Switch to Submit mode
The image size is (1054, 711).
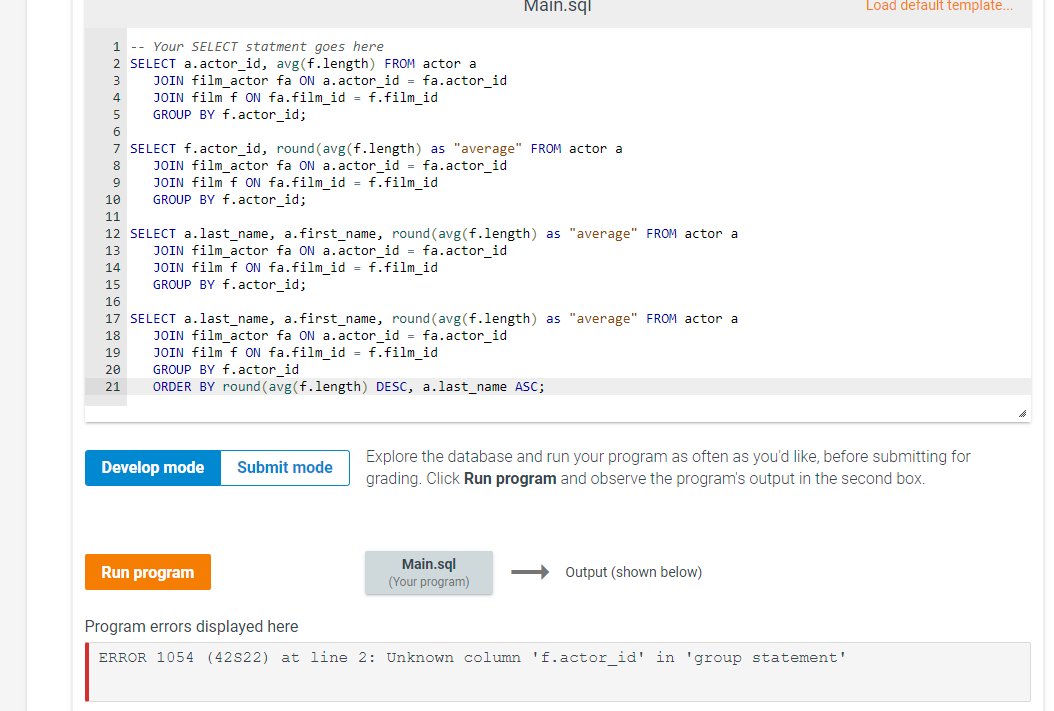pos(285,468)
